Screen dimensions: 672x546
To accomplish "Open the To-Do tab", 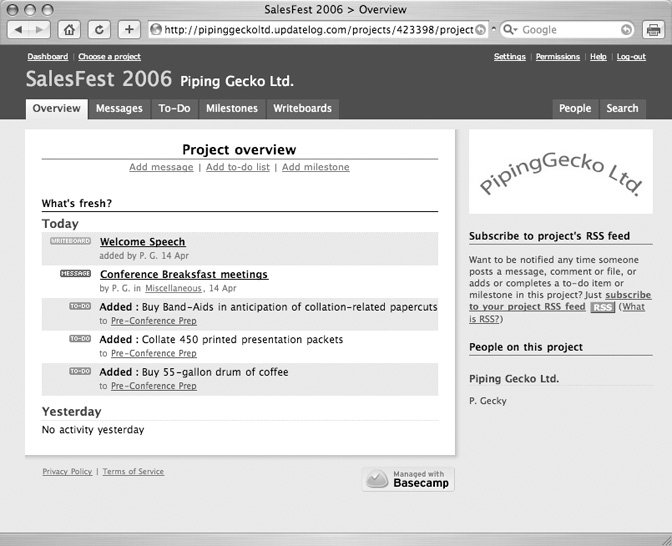I will (174, 108).
